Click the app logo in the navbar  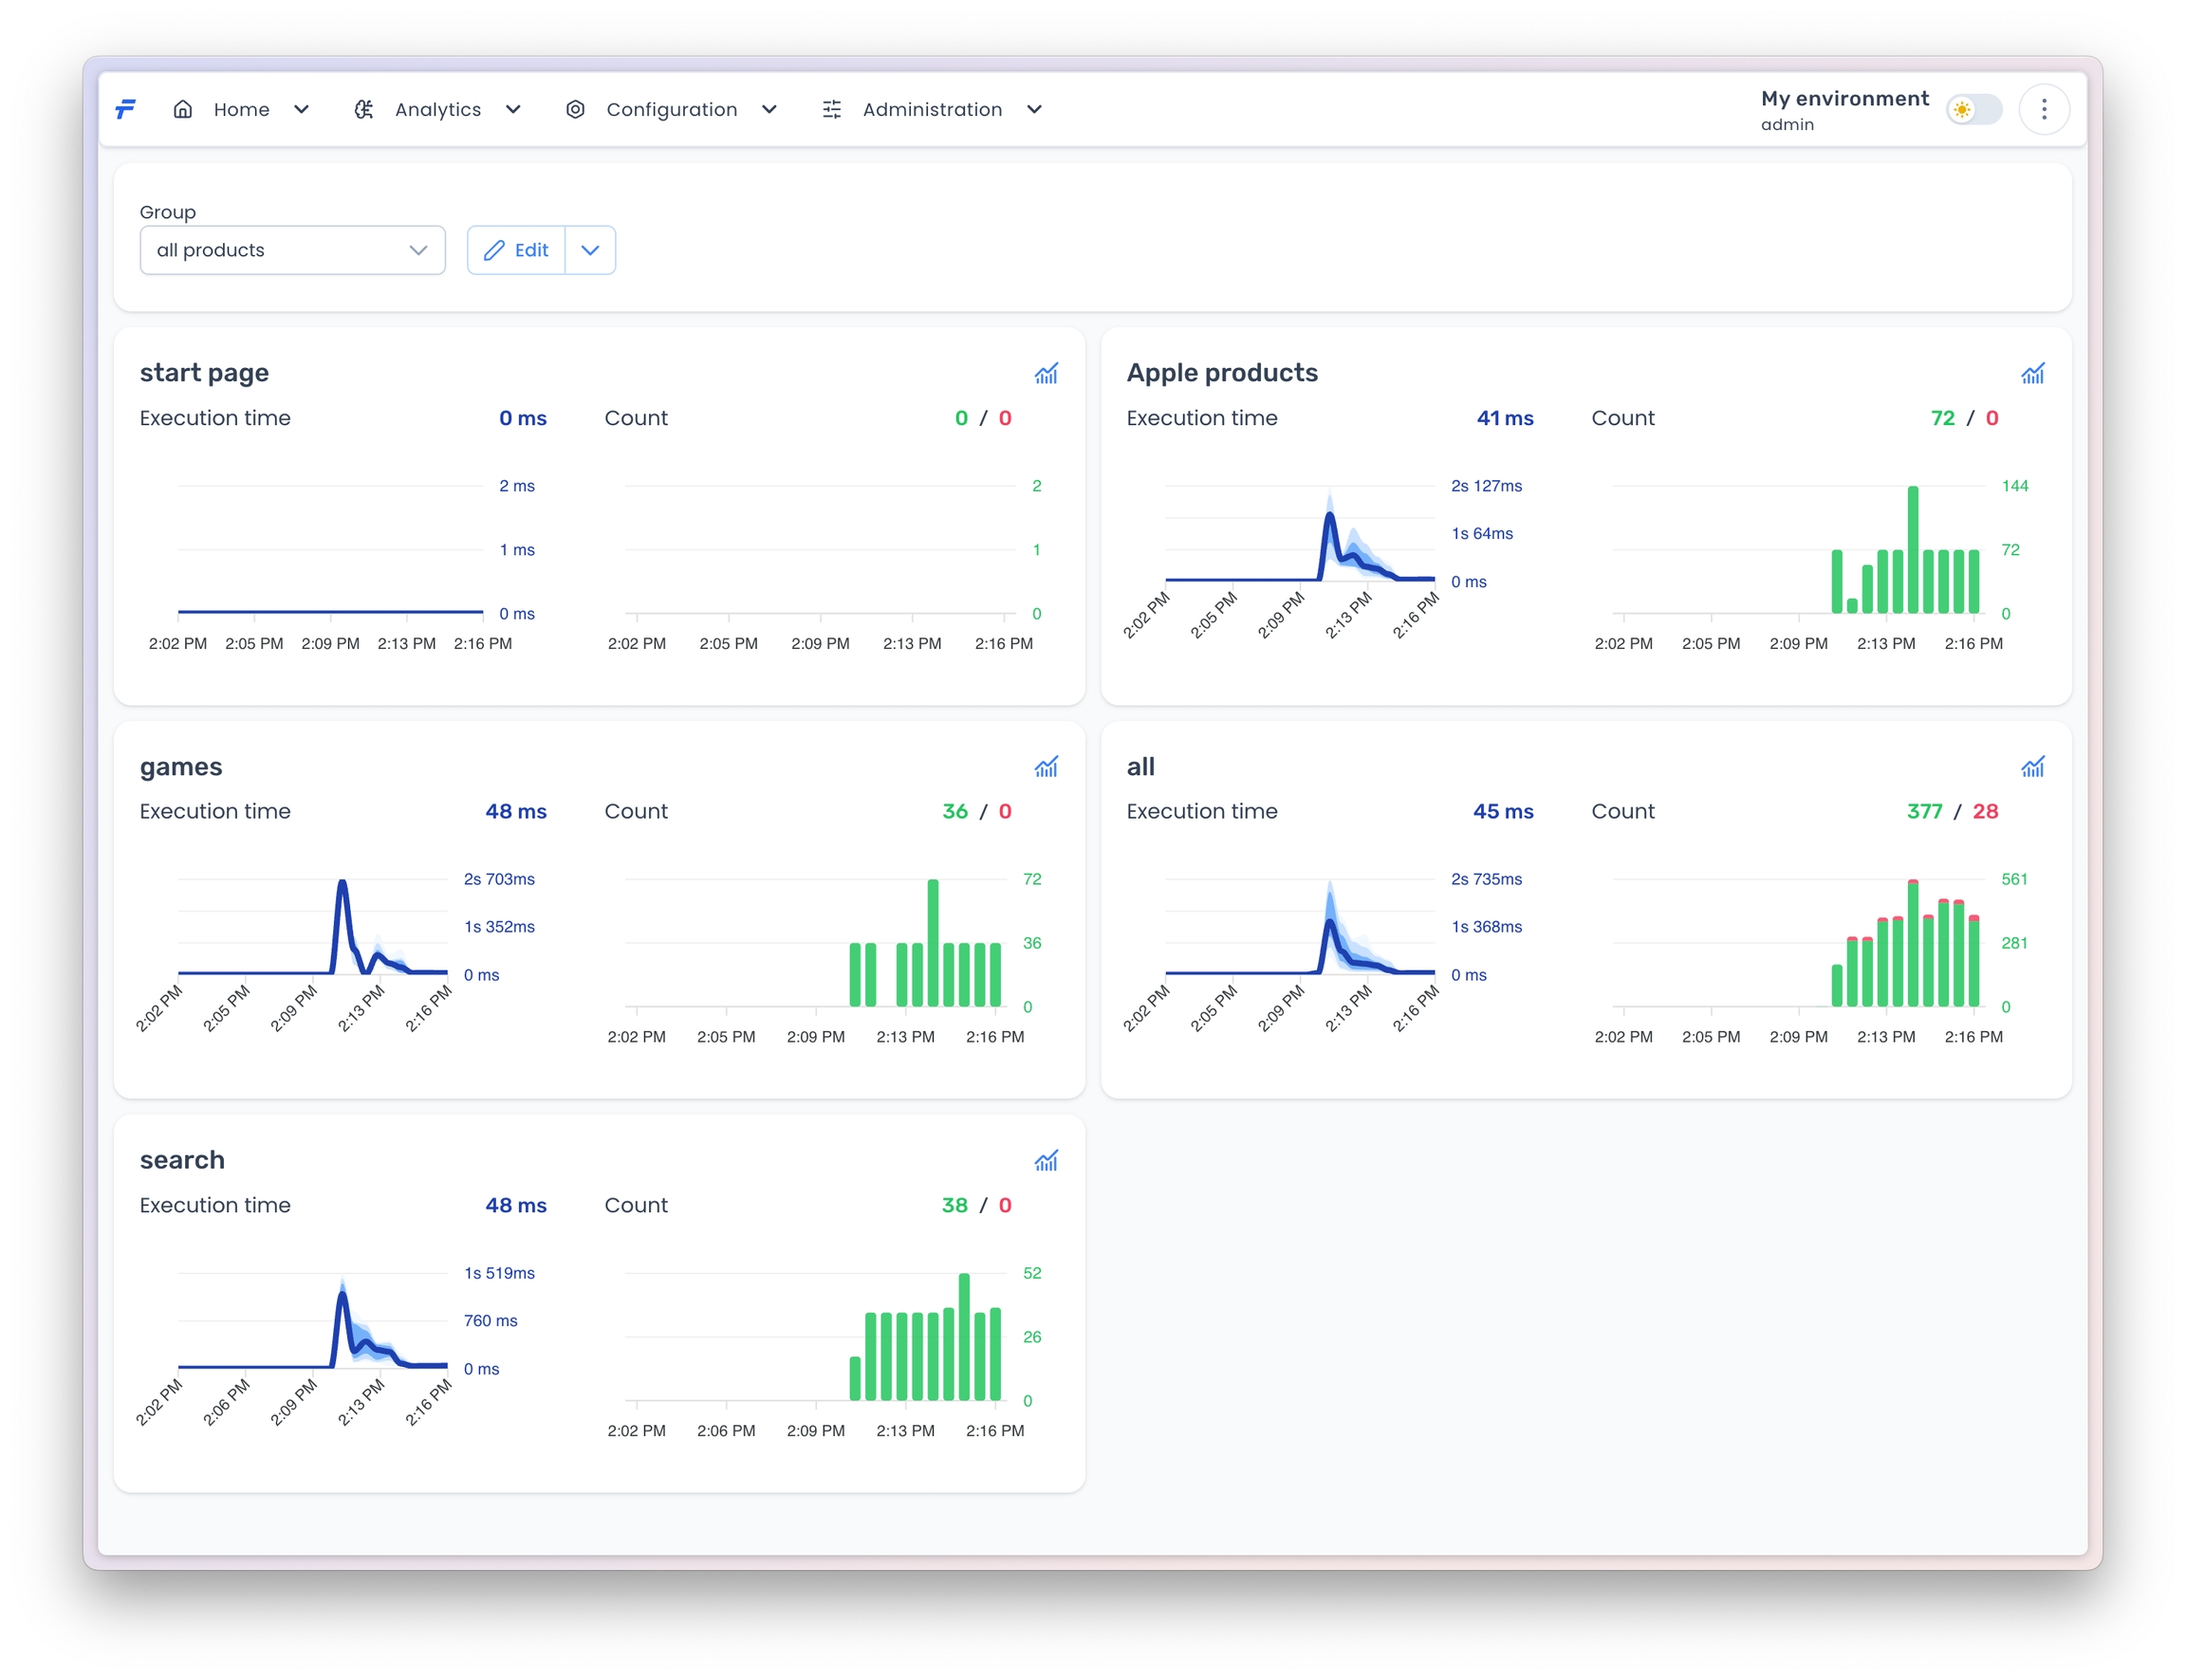(x=126, y=109)
